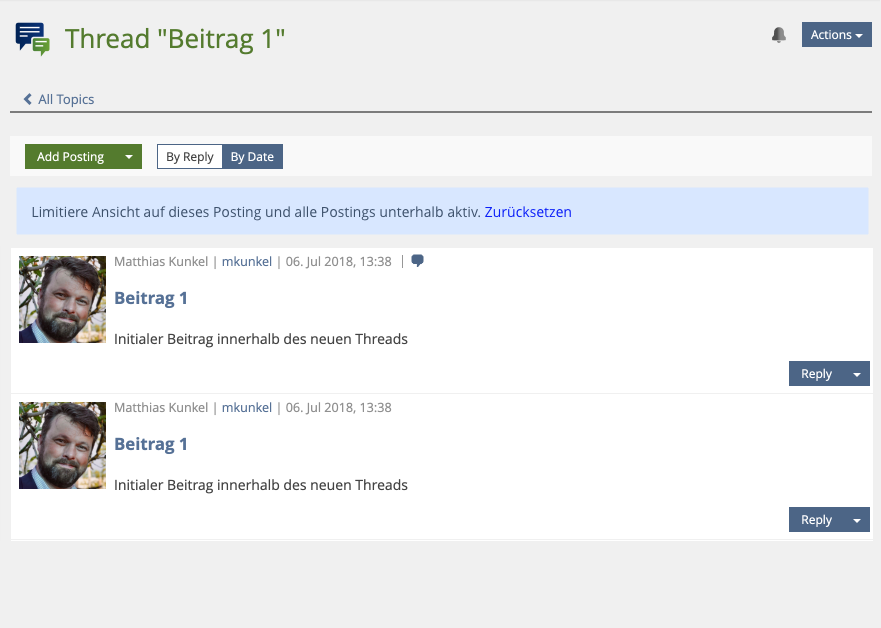Click the speech bubble icon on first posting
The image size is (881, 628).
click(x=417, y=261)
